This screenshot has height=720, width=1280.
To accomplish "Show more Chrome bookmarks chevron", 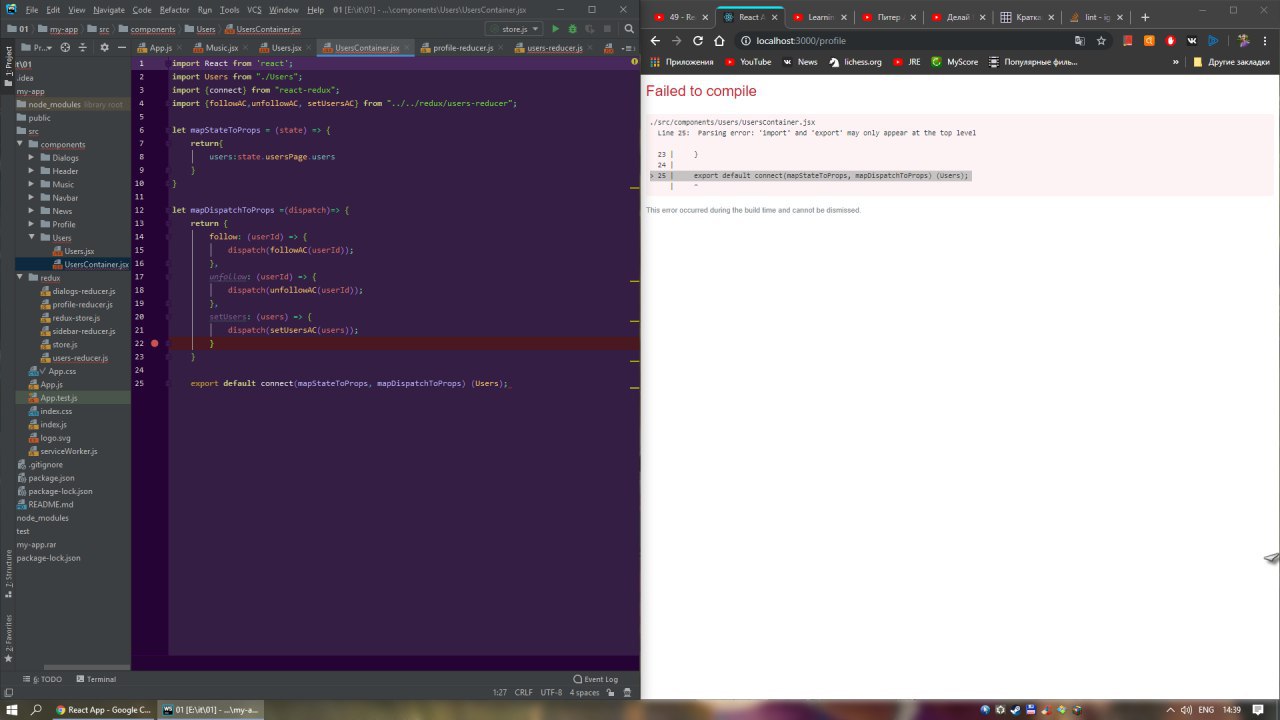I will (1176, 62).
